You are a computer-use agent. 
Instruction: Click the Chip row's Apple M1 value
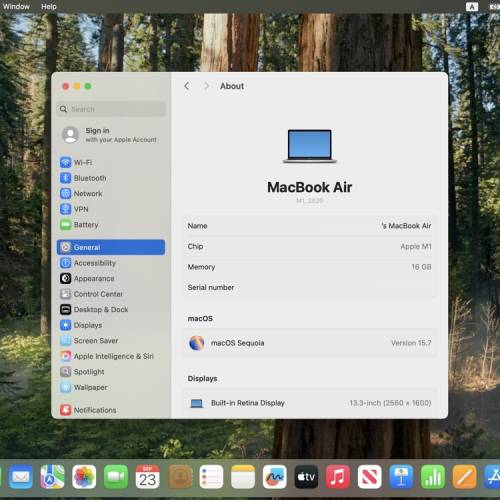click(x=416, y=246)
